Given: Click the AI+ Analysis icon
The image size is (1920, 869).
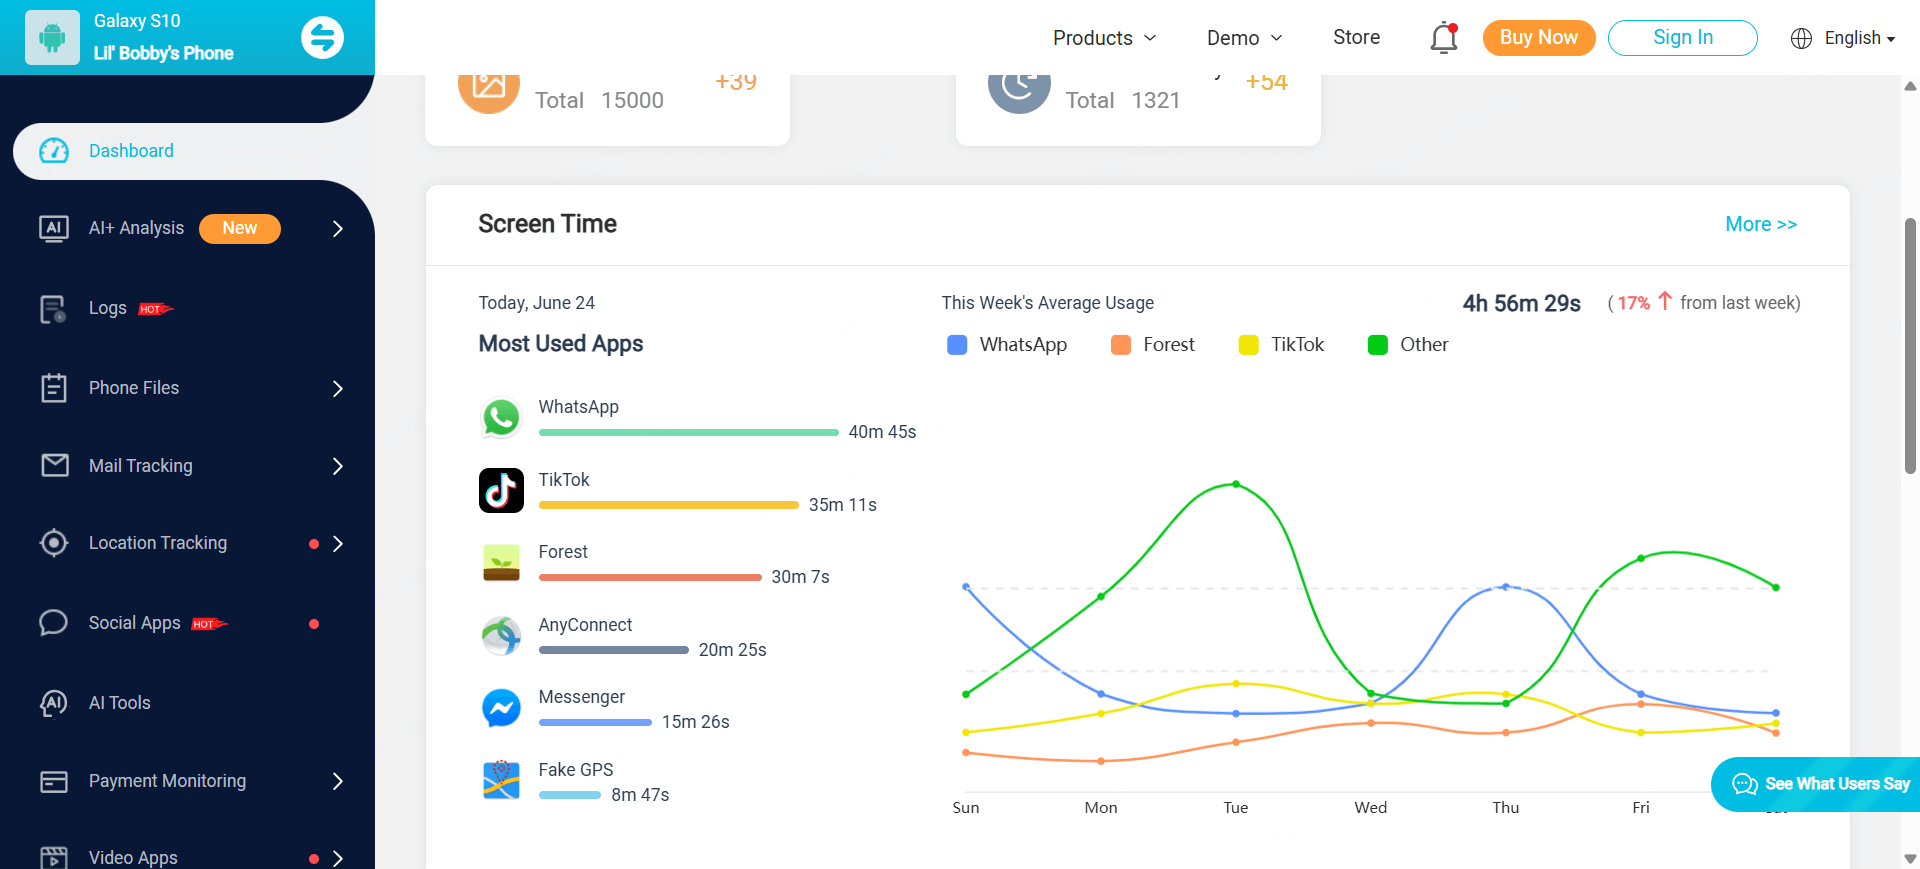Looking at the screenshot, I should (x=54, y=228).
